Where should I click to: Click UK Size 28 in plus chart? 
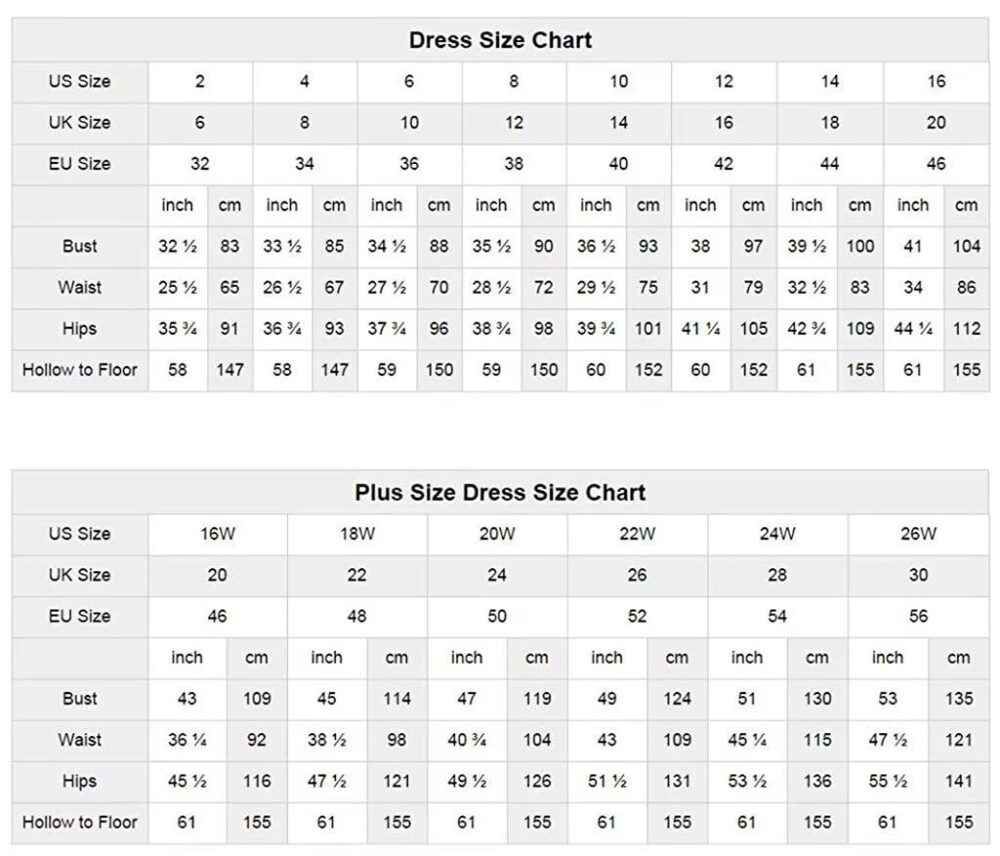(777, 575)
